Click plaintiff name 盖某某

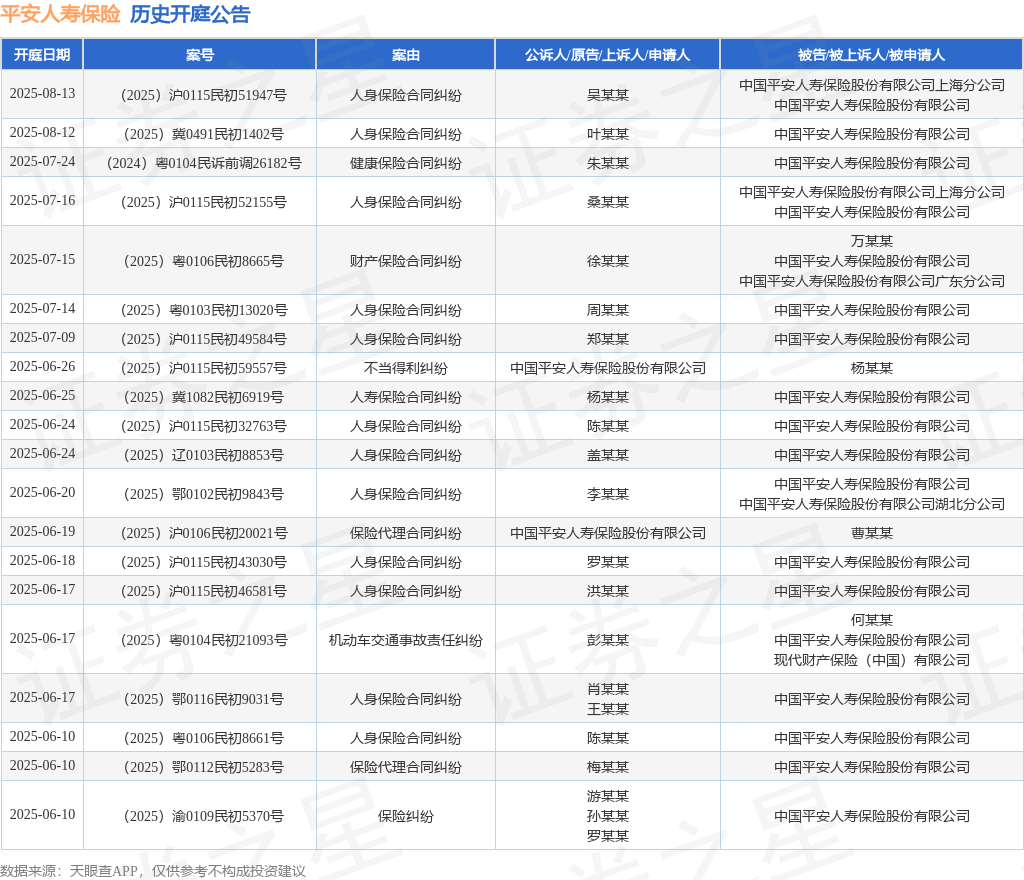coord(607,455)
